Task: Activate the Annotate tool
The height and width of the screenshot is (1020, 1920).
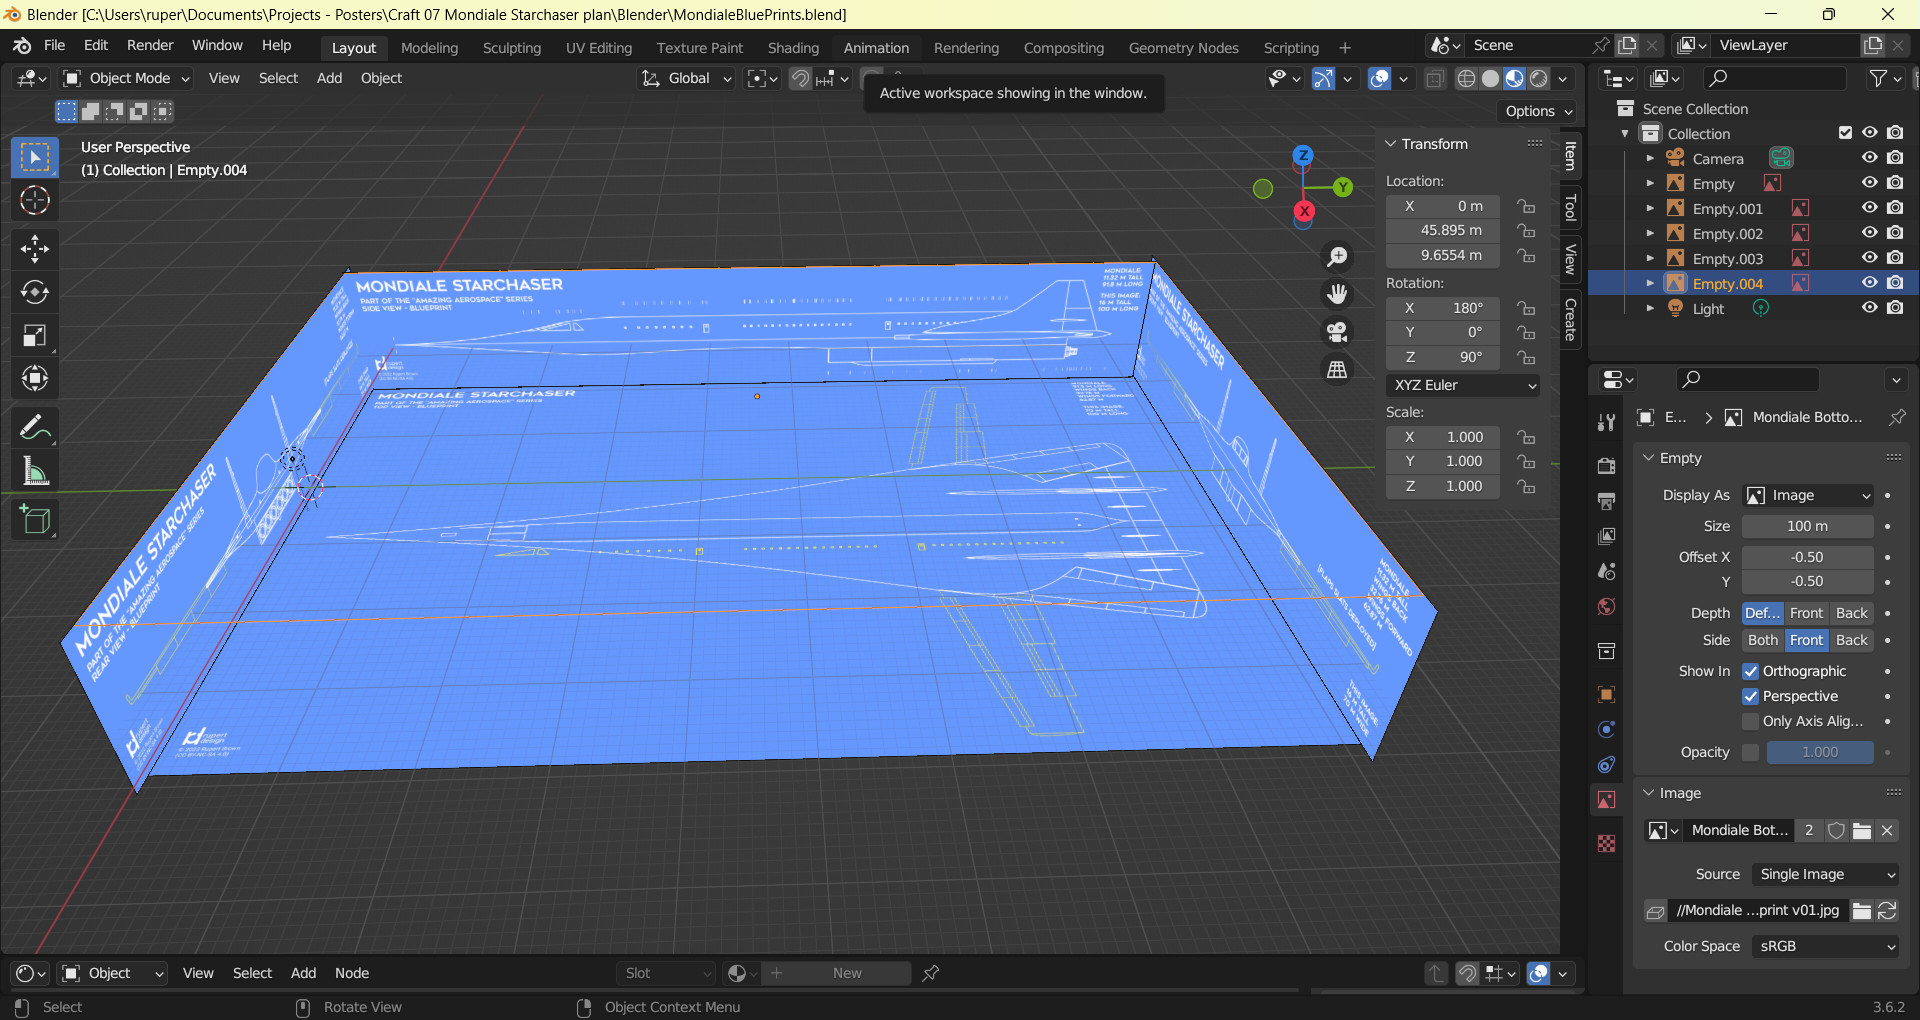Action: (x=35, y=428)
